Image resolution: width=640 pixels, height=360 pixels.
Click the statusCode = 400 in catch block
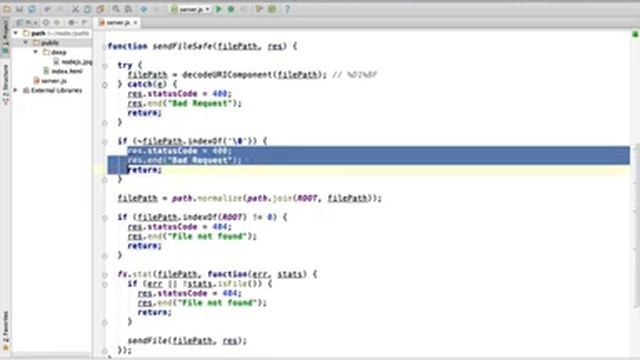click(189, 94)
